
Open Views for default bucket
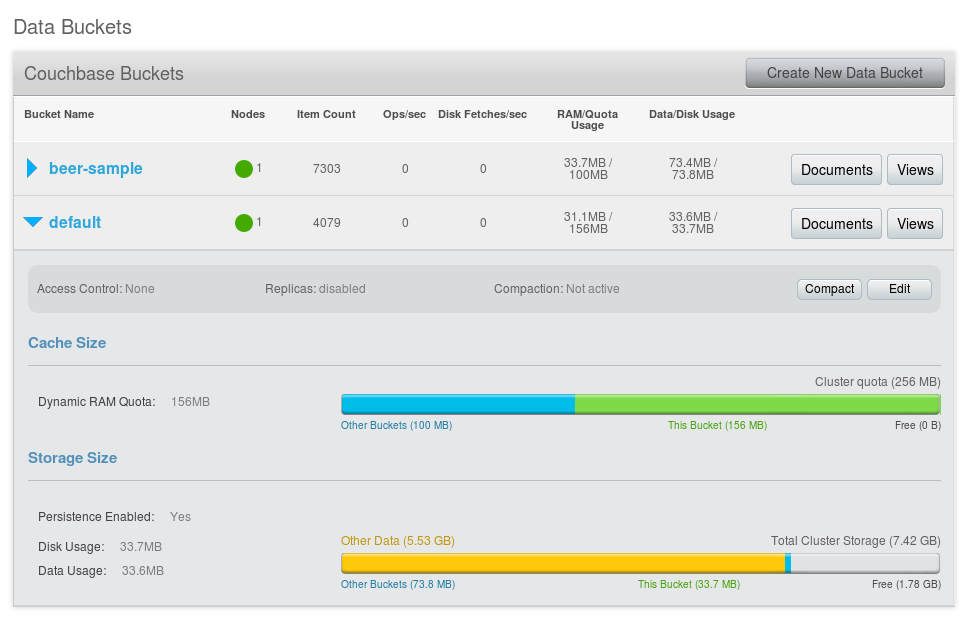click(915, 224)
